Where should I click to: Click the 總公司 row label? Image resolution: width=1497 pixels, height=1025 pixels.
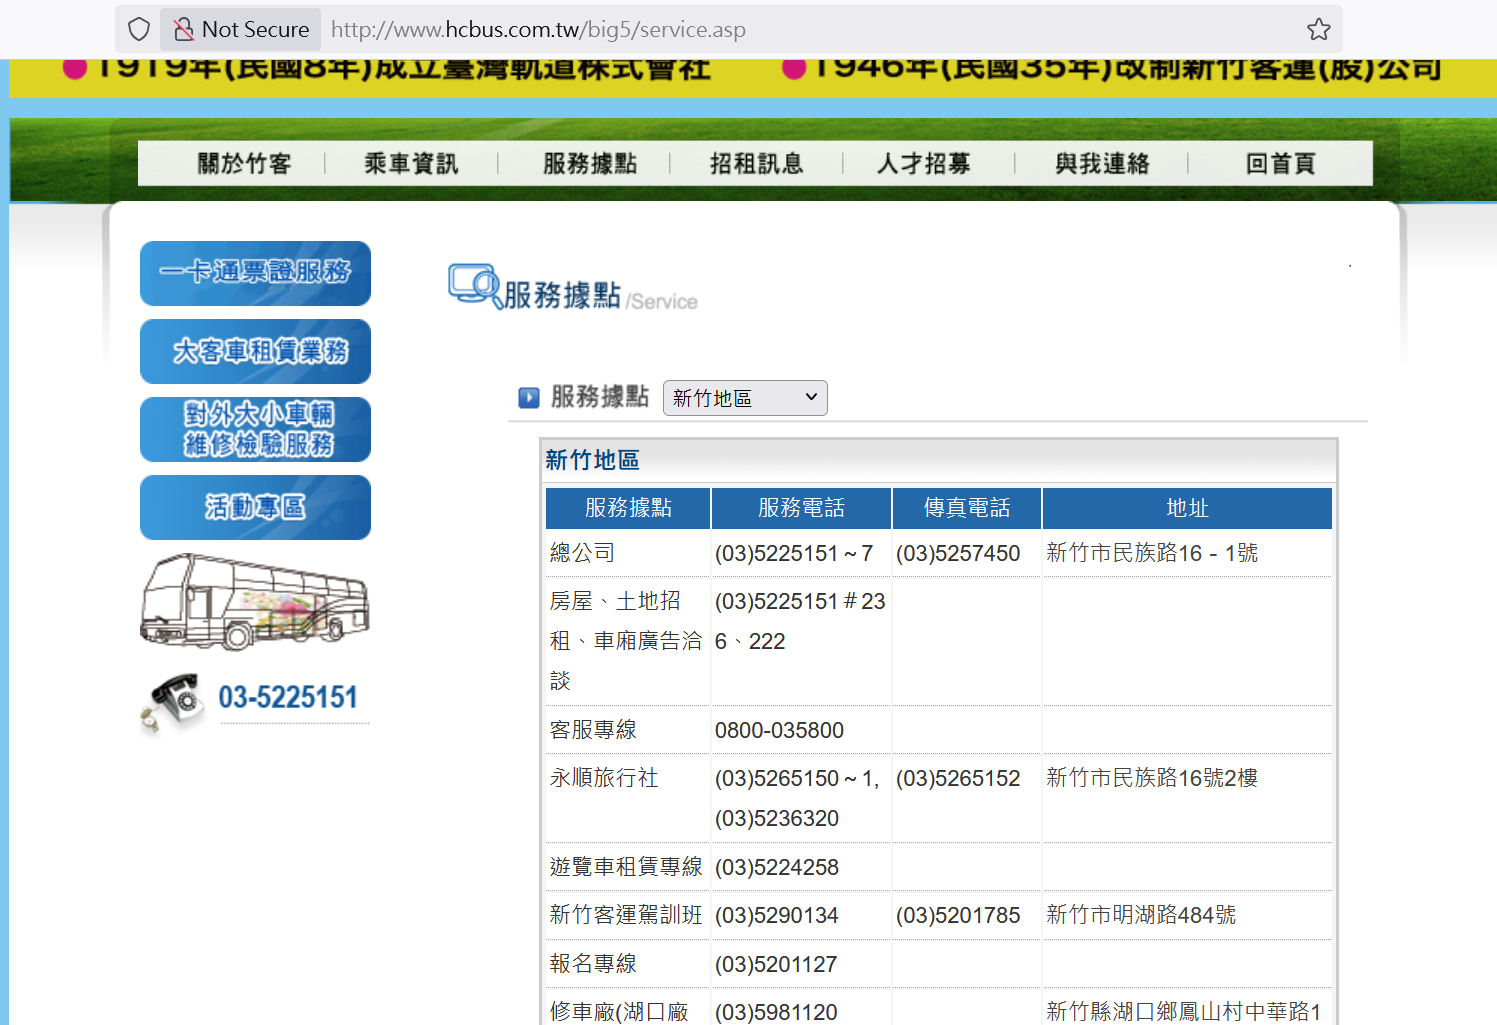click(582, 553)
